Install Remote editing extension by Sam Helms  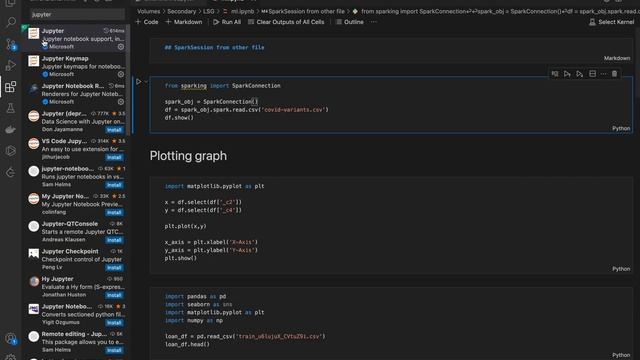[114, 350]
